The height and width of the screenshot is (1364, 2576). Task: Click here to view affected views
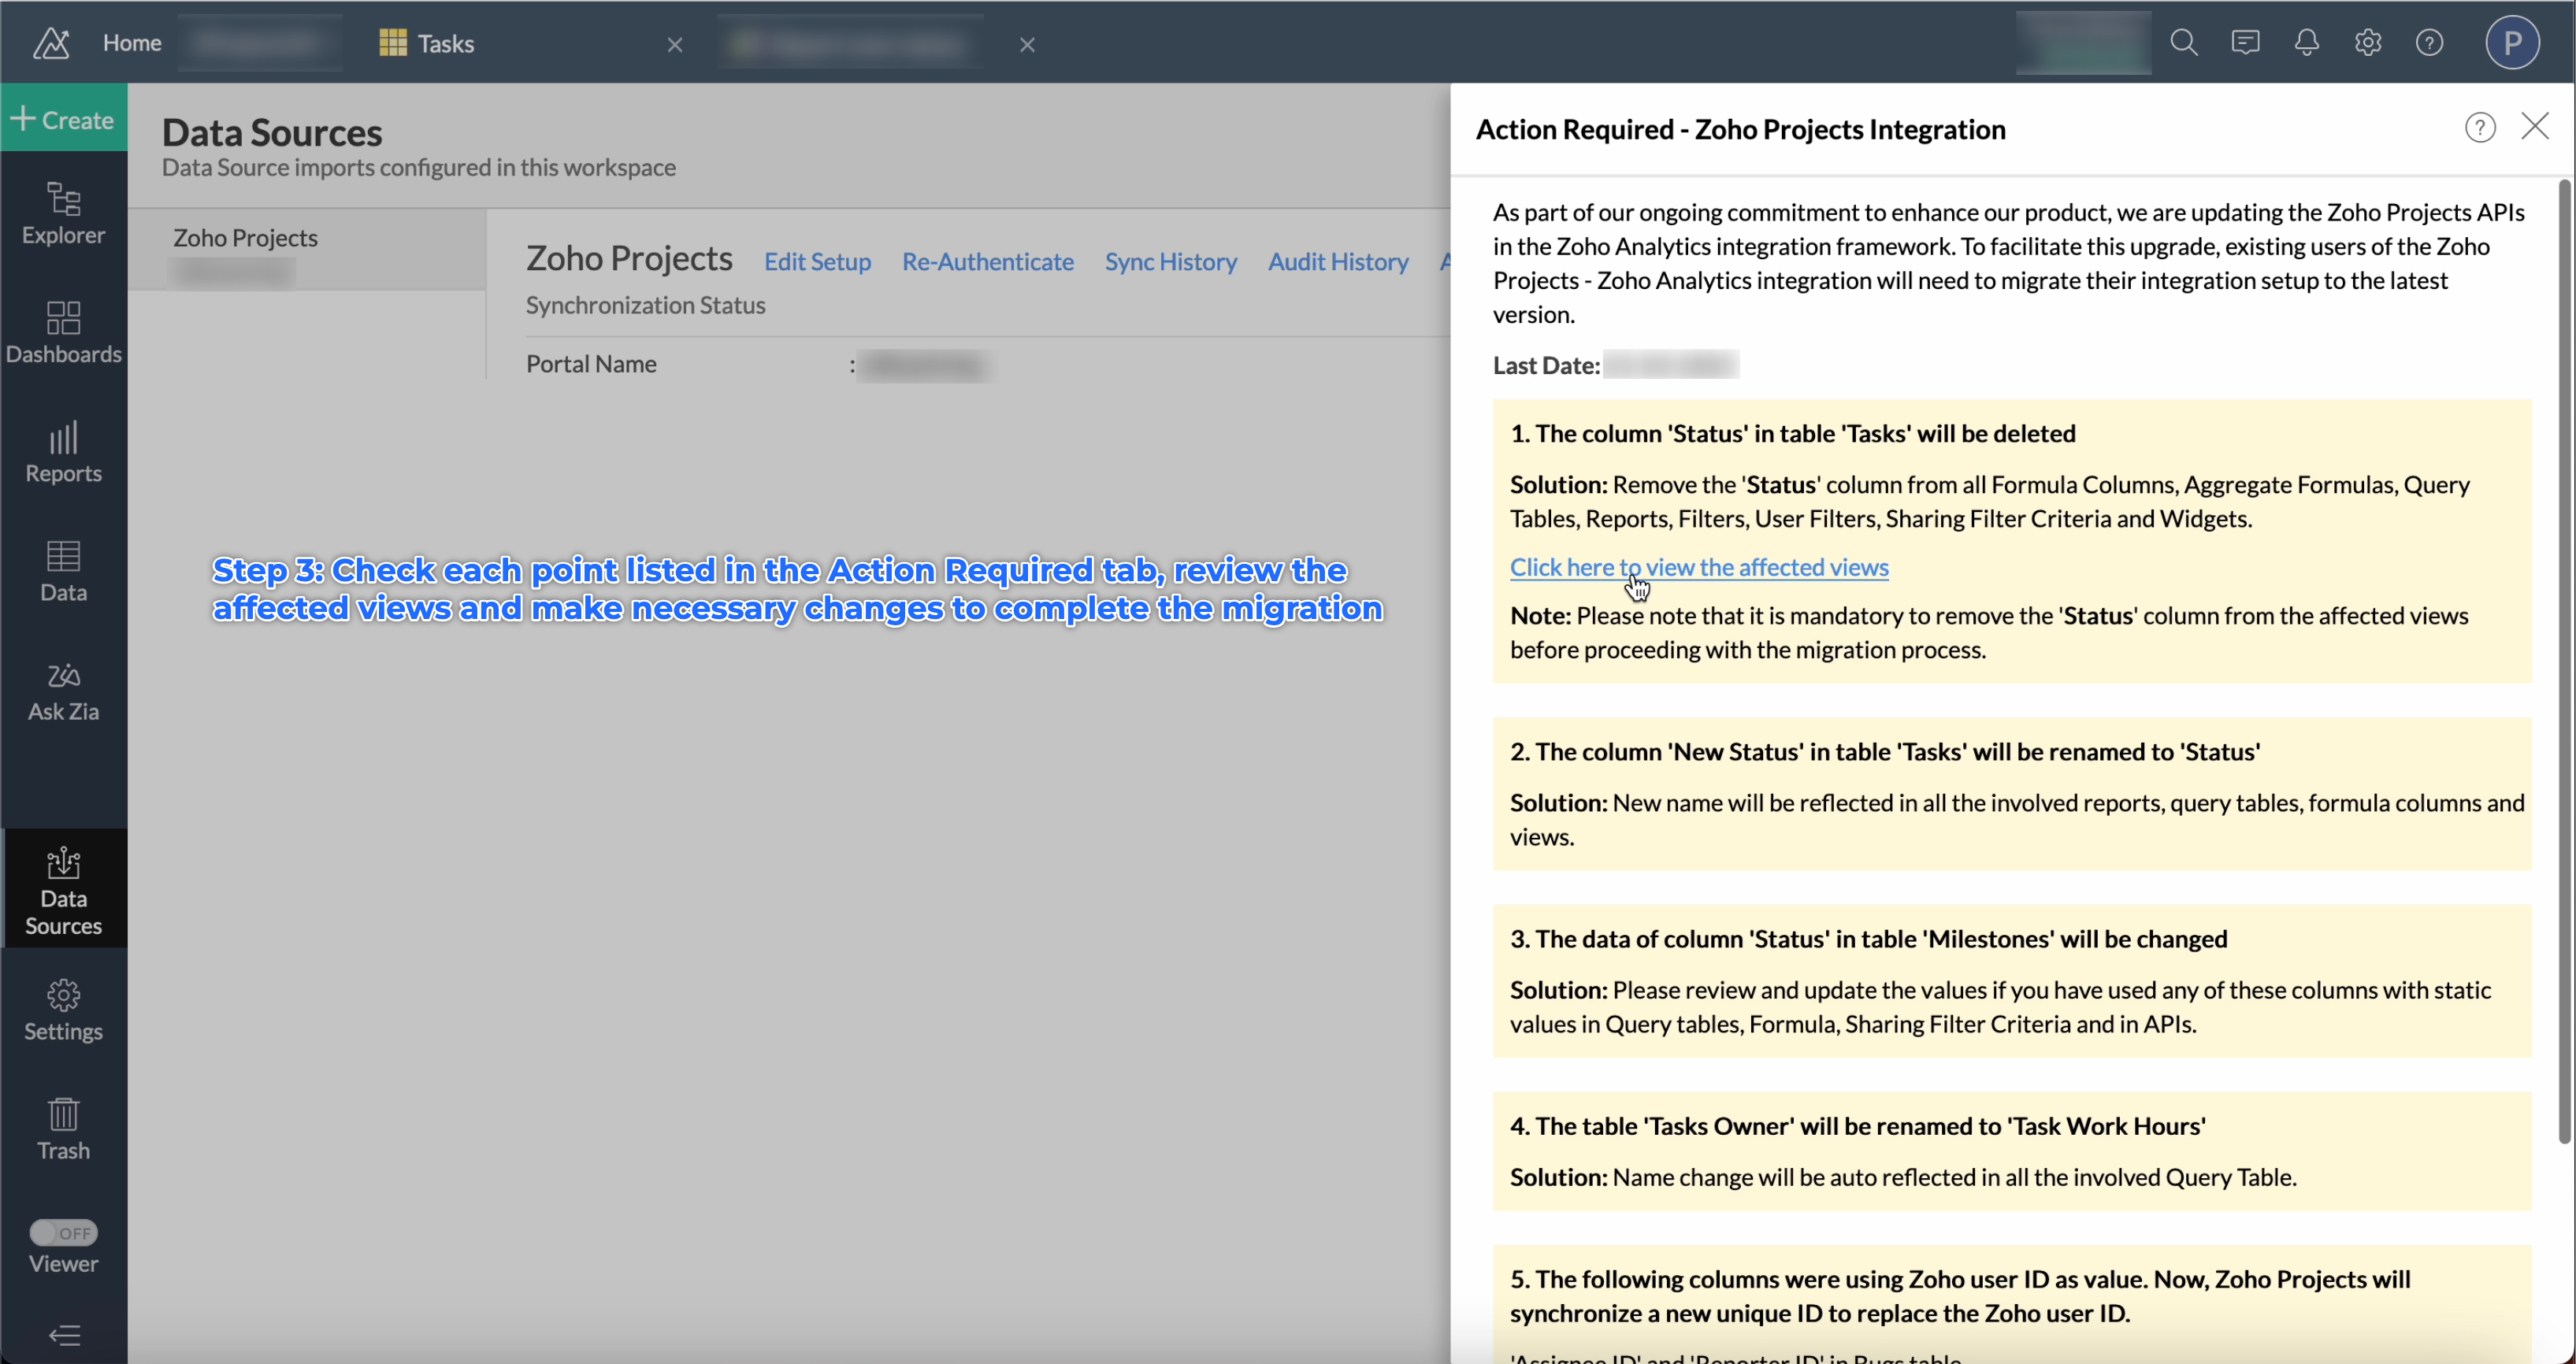click(1698, 567)
